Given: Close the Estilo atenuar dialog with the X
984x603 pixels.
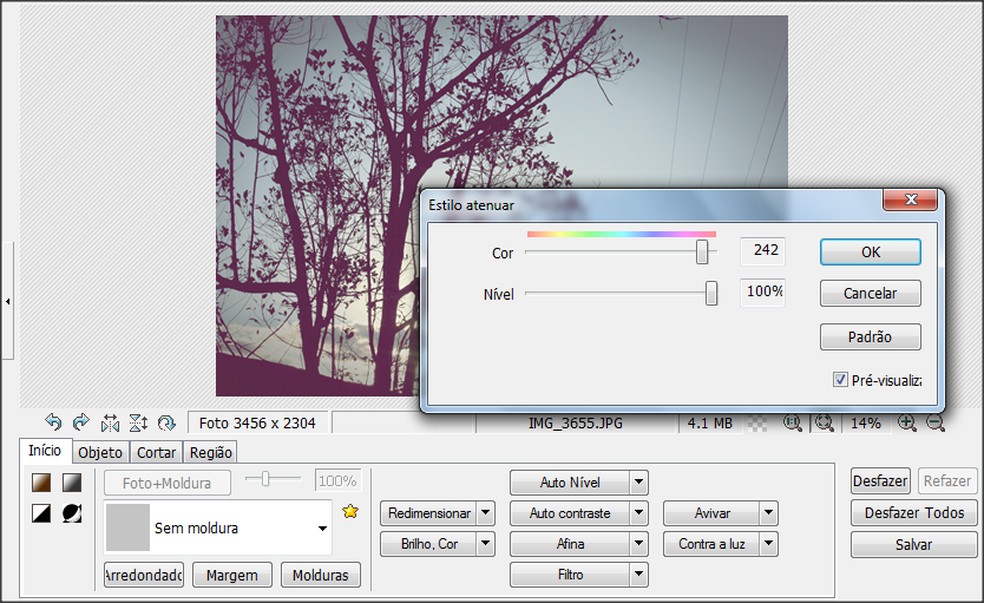Looking at the screenshot, I should tap(910, 200).
